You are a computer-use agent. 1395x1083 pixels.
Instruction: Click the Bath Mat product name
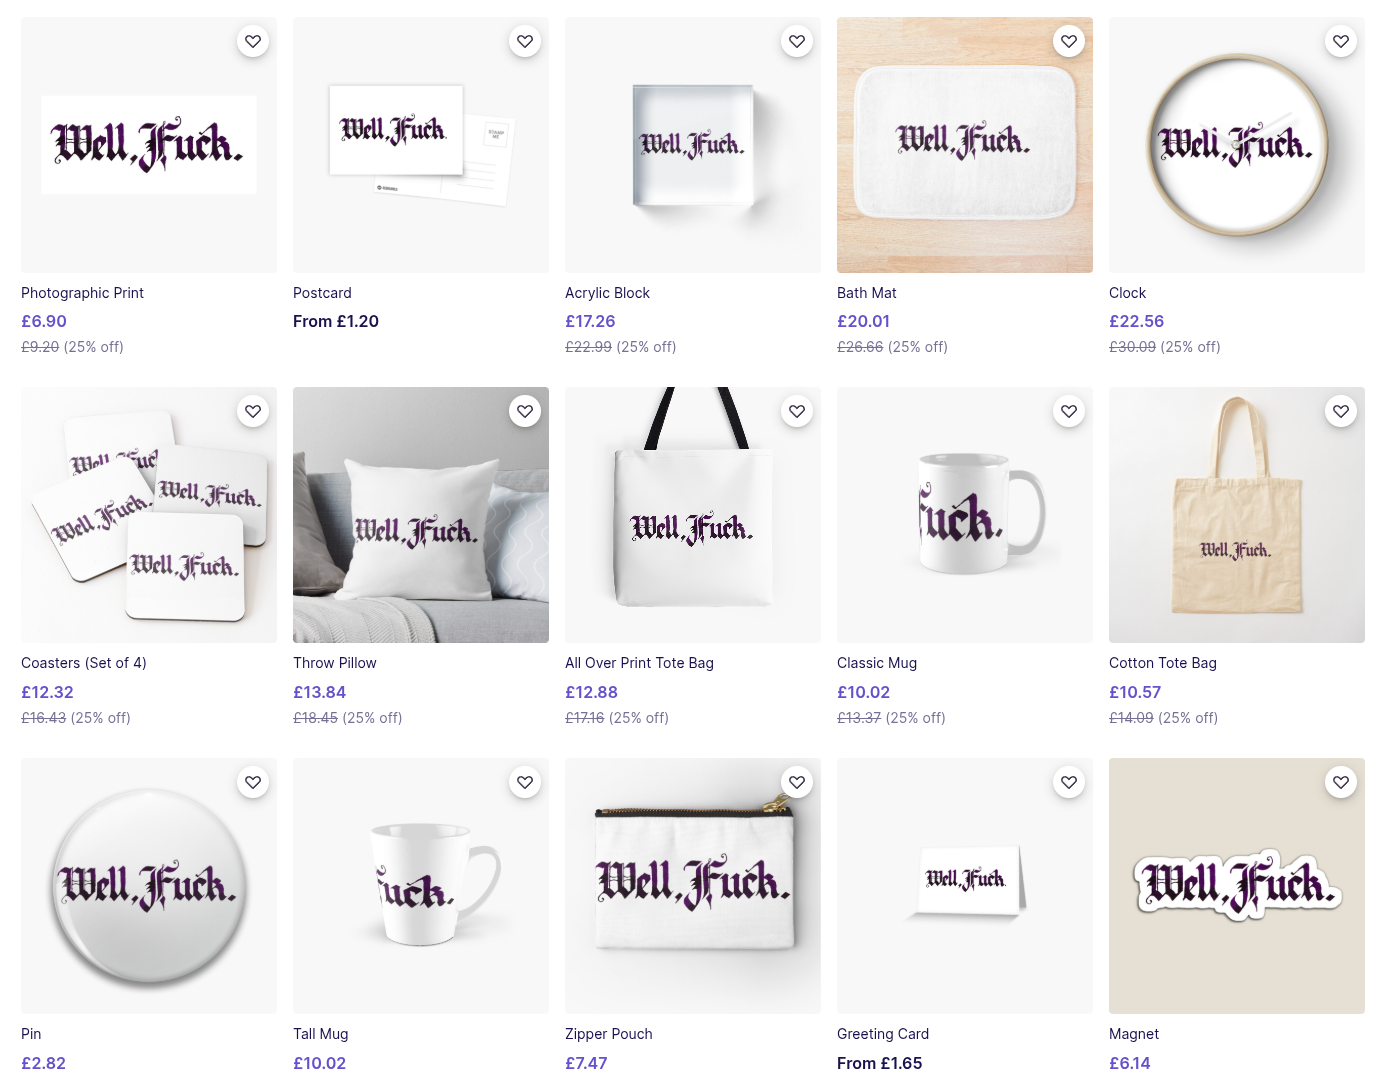click(867, 293)
